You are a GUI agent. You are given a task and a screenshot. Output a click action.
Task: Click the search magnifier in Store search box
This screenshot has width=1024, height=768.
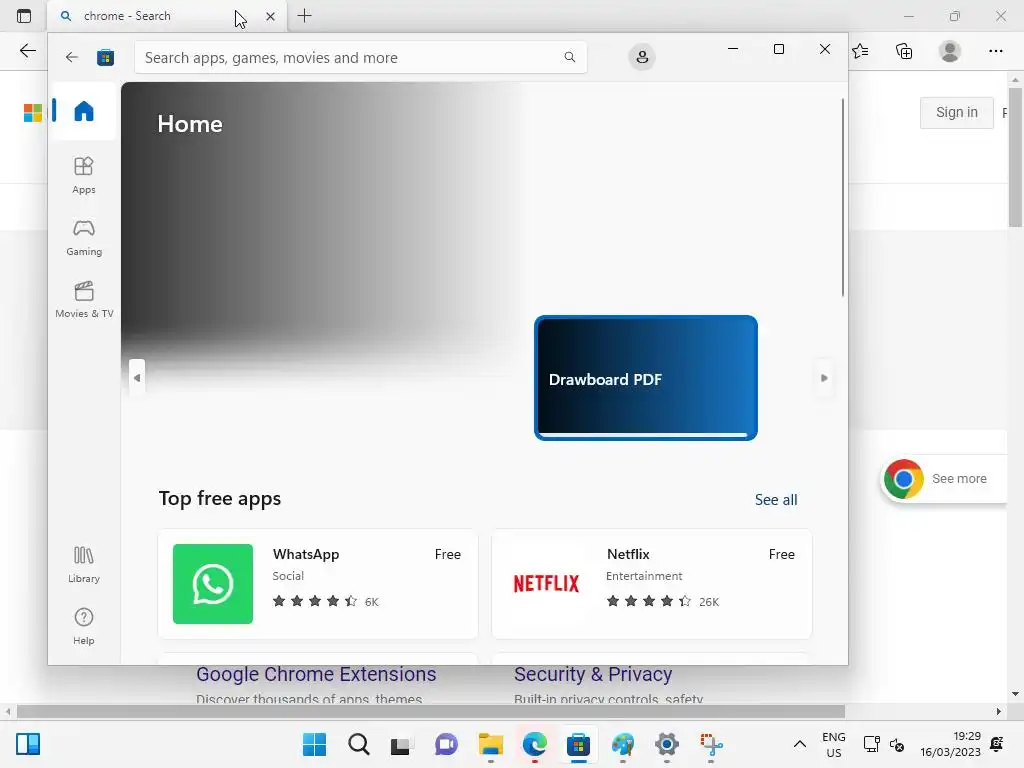click(x=569, y=57)
